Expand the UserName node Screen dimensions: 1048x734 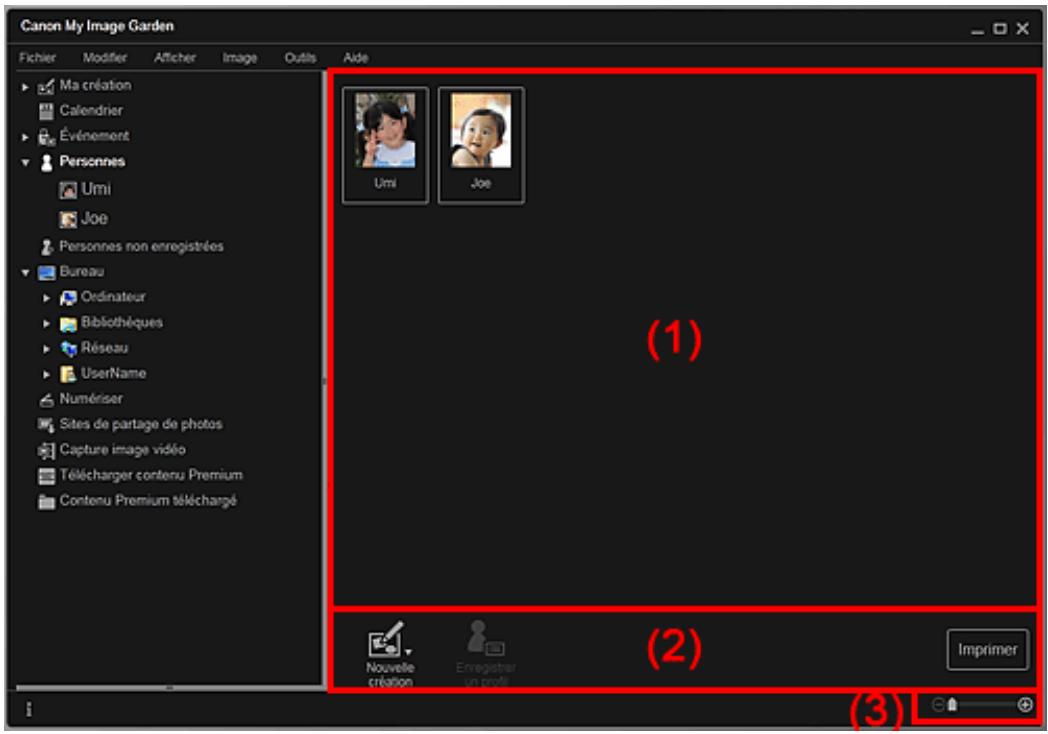(46, 374)
